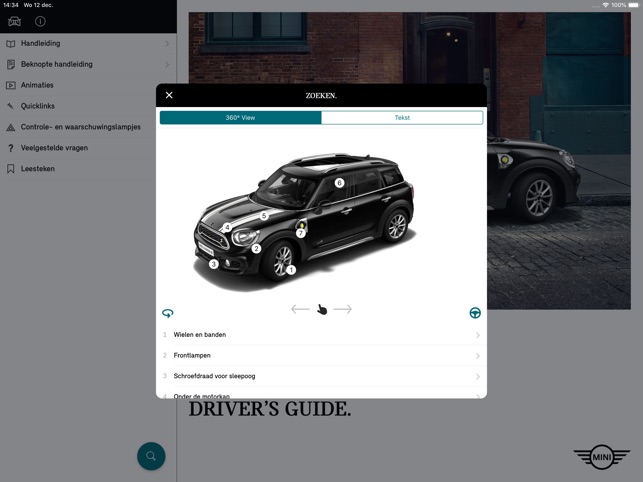Switch to the Tekst tab
The width and height of the screenshot is (643, 482).
pos(402,118)
